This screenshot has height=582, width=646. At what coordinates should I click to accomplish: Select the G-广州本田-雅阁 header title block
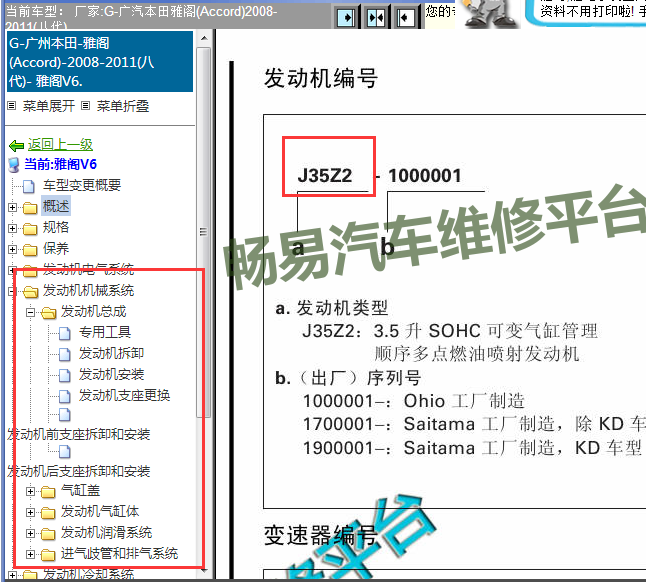coord(100,62)
